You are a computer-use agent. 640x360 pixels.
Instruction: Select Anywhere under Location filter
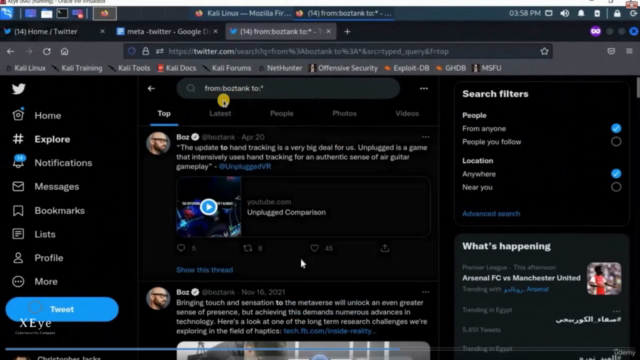tap(616, 174)
